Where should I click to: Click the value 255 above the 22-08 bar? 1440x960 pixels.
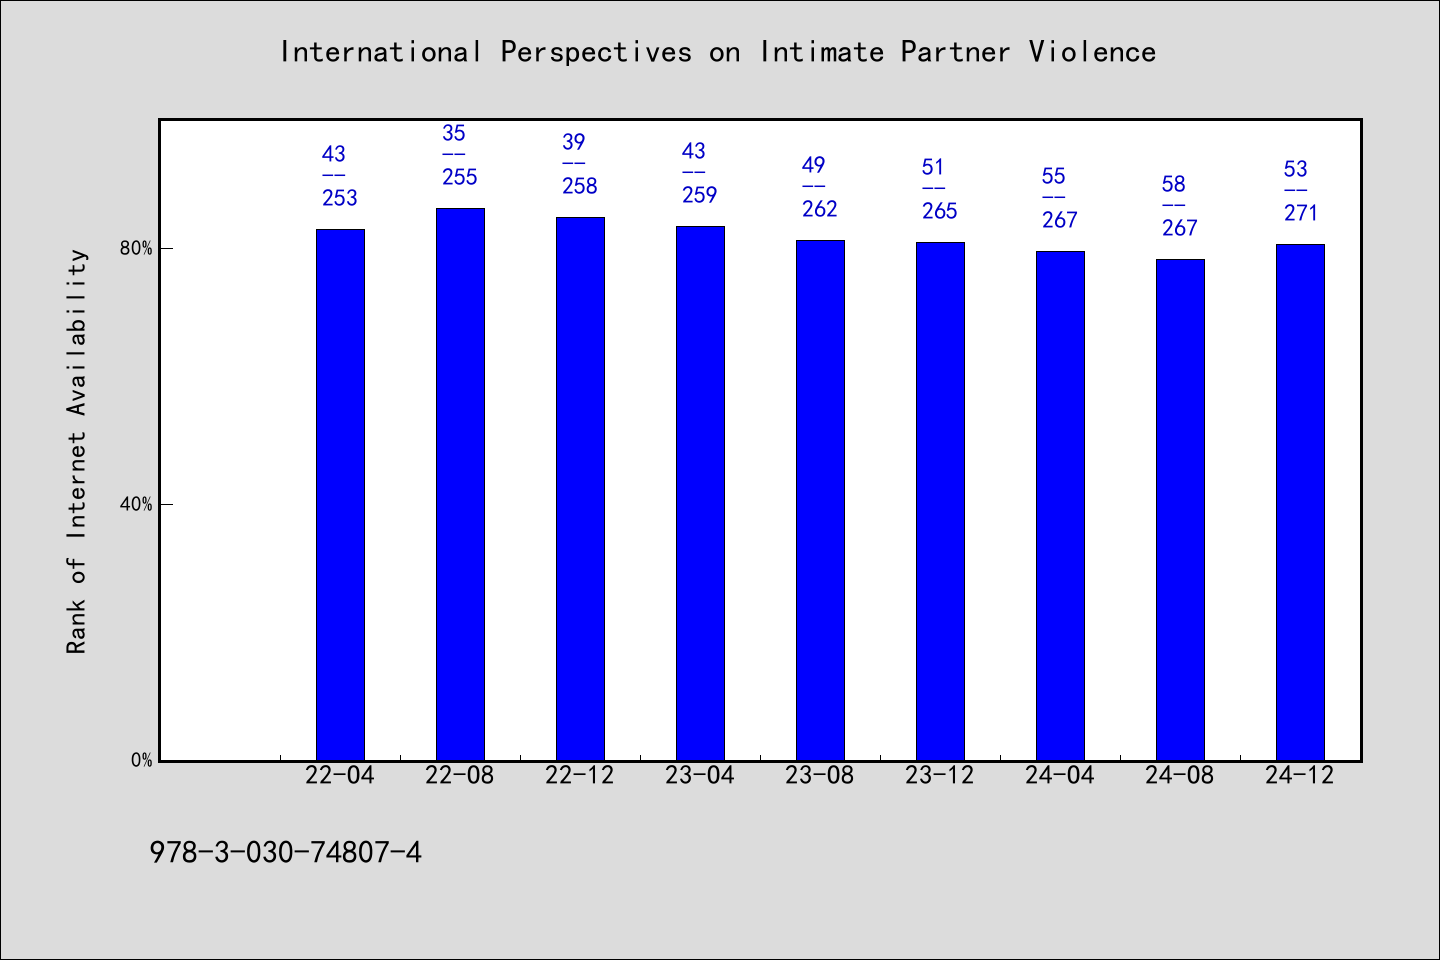pos(460,177)
